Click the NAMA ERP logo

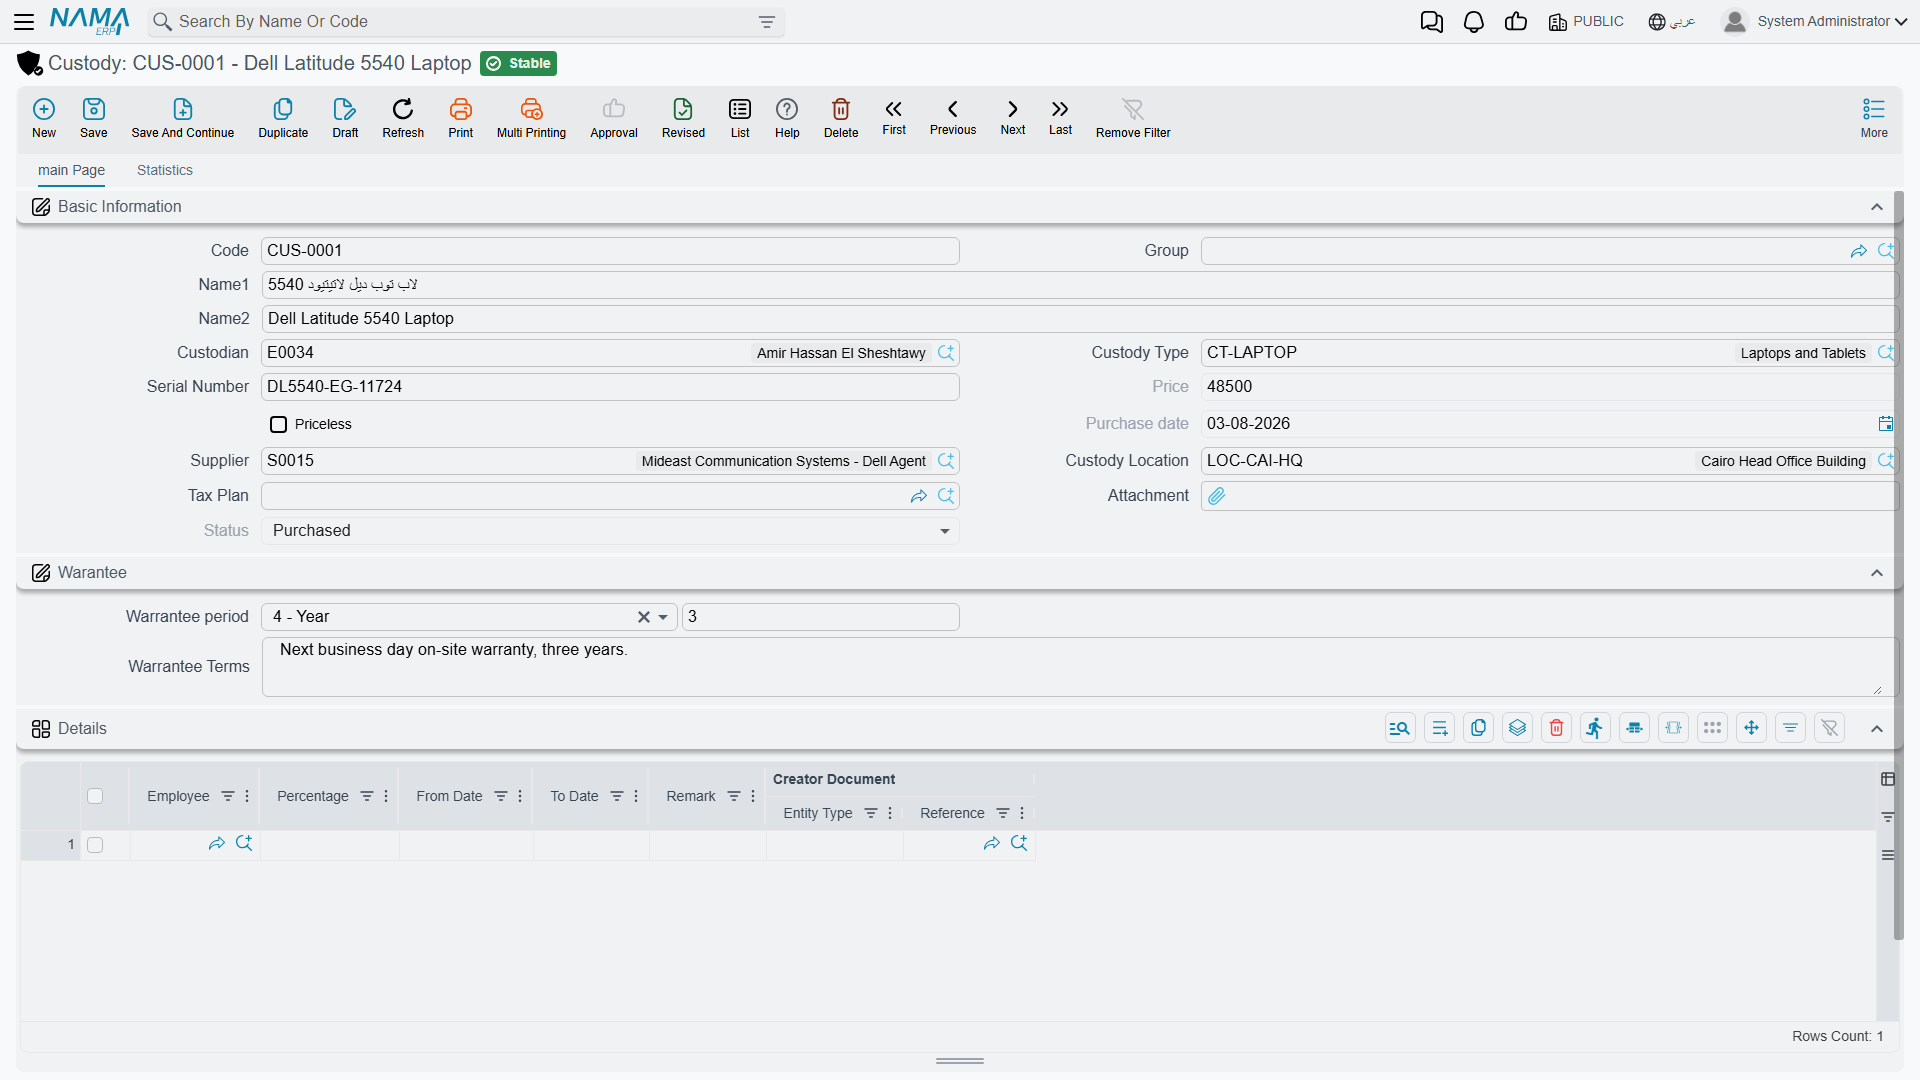[90, 21]
